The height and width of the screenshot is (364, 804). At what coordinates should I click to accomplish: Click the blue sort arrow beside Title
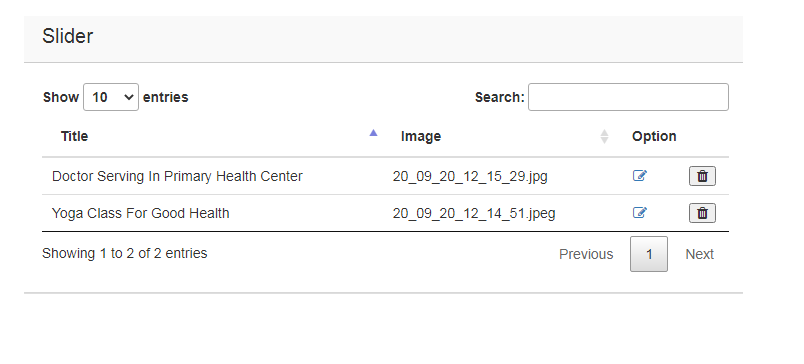point(373,133)
